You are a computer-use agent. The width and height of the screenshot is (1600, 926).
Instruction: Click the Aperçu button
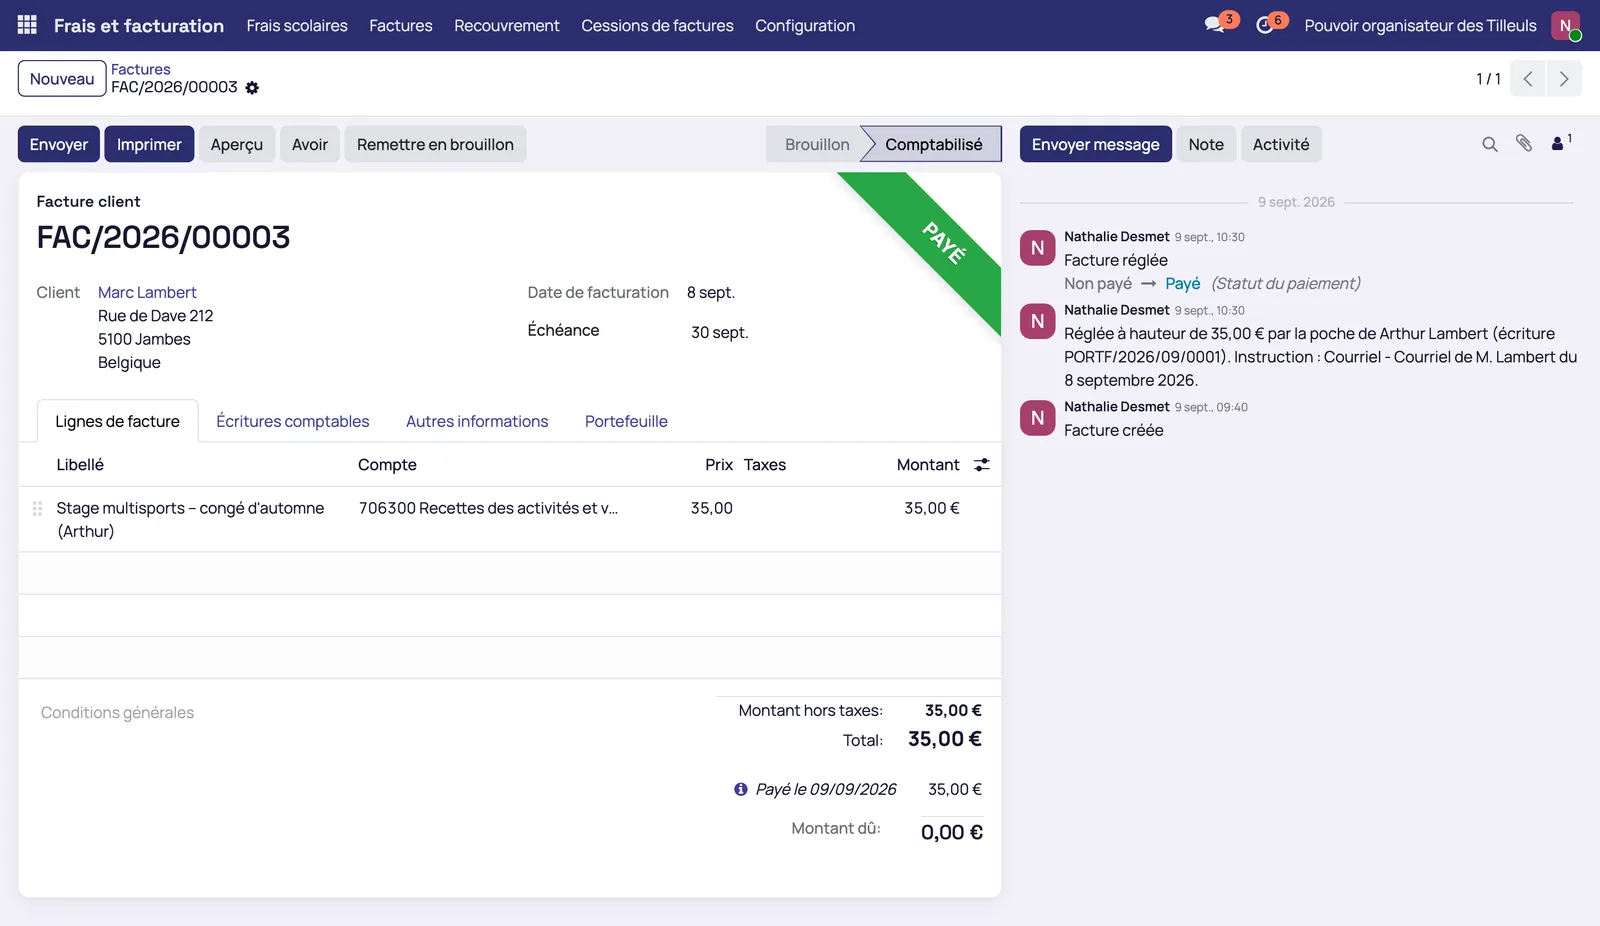point(237,144)
